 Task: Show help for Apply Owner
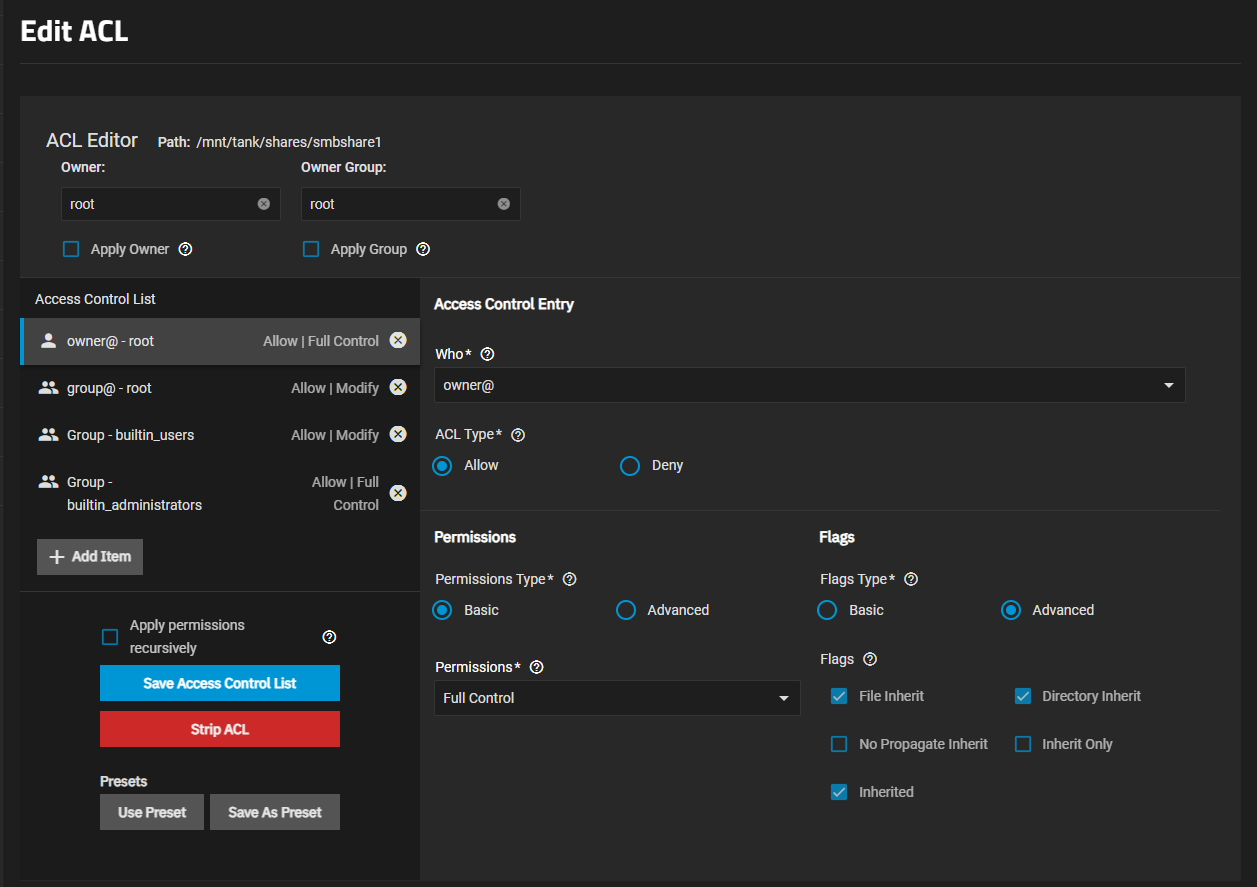click(185, 249)
